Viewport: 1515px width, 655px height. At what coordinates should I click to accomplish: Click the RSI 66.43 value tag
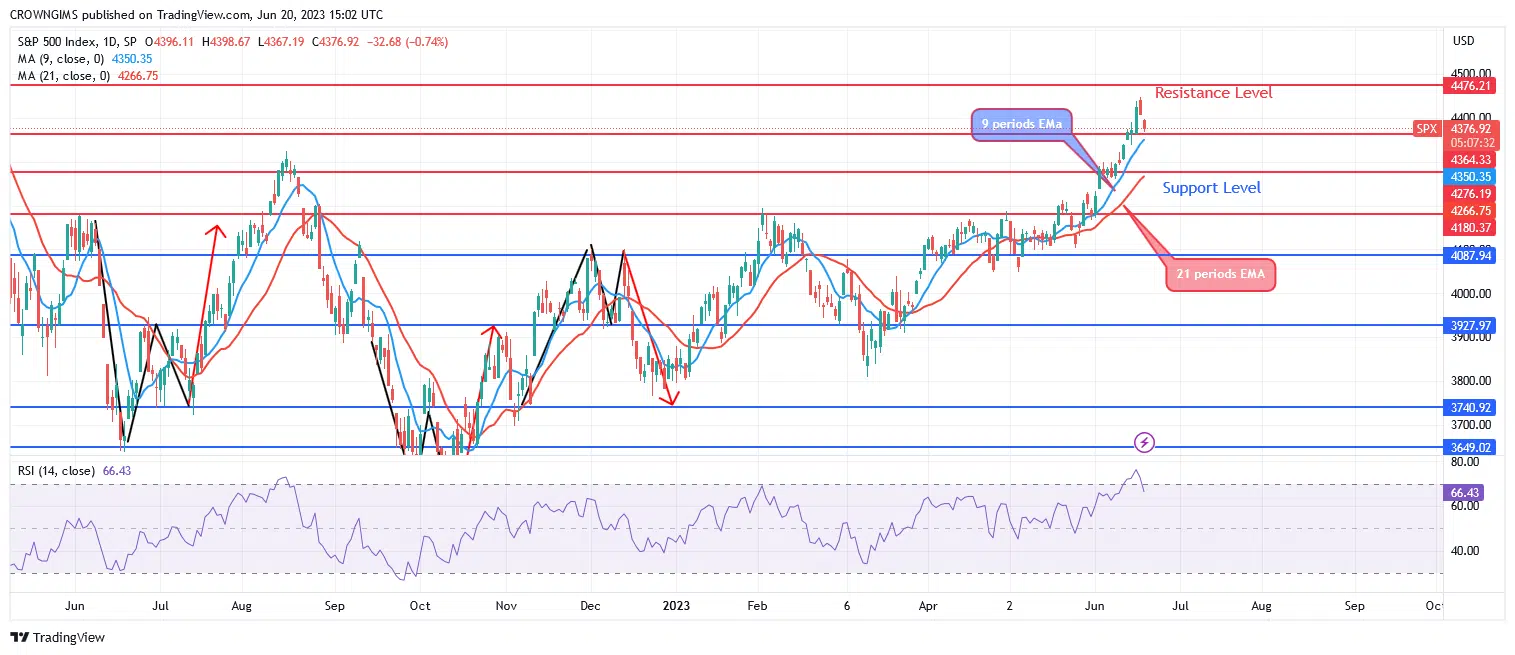pos(1462,493)
